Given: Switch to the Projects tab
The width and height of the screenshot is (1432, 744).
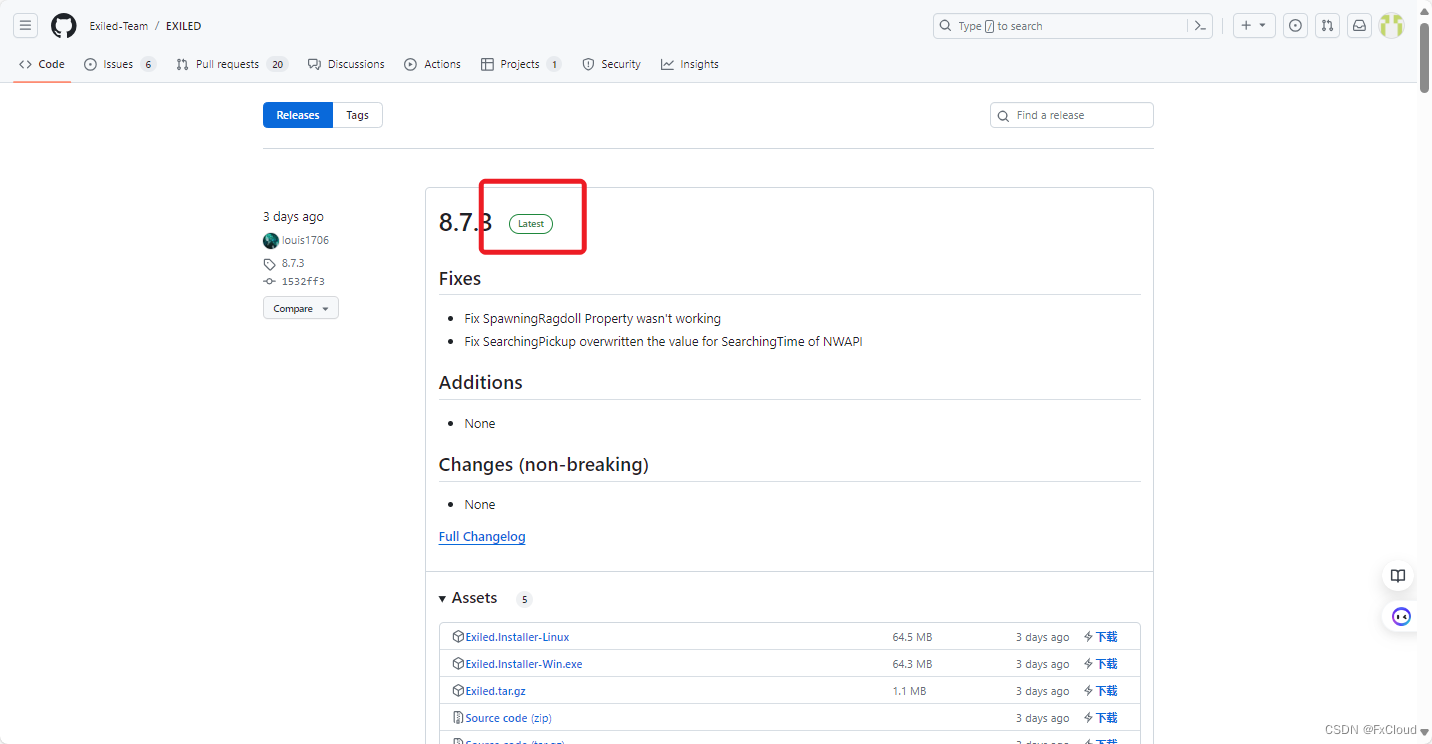Looking at the screenshot, I should point(521,64).
